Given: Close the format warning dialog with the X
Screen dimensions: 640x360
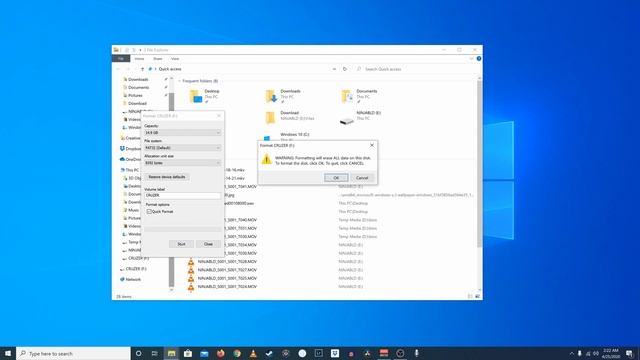Looking at the screenshot, I should [372, 145].
